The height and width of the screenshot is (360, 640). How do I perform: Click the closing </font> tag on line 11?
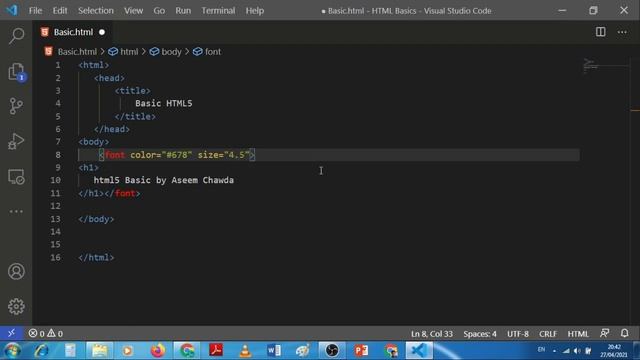point(122,193)
